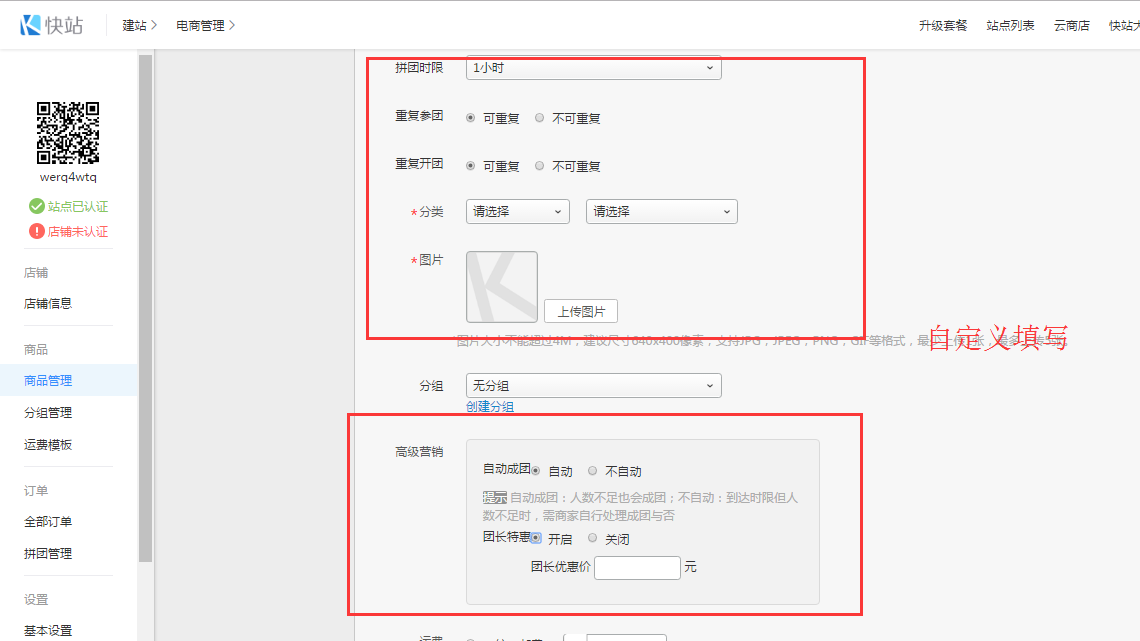Select 可重复 for 重复开团

[471, 166]
